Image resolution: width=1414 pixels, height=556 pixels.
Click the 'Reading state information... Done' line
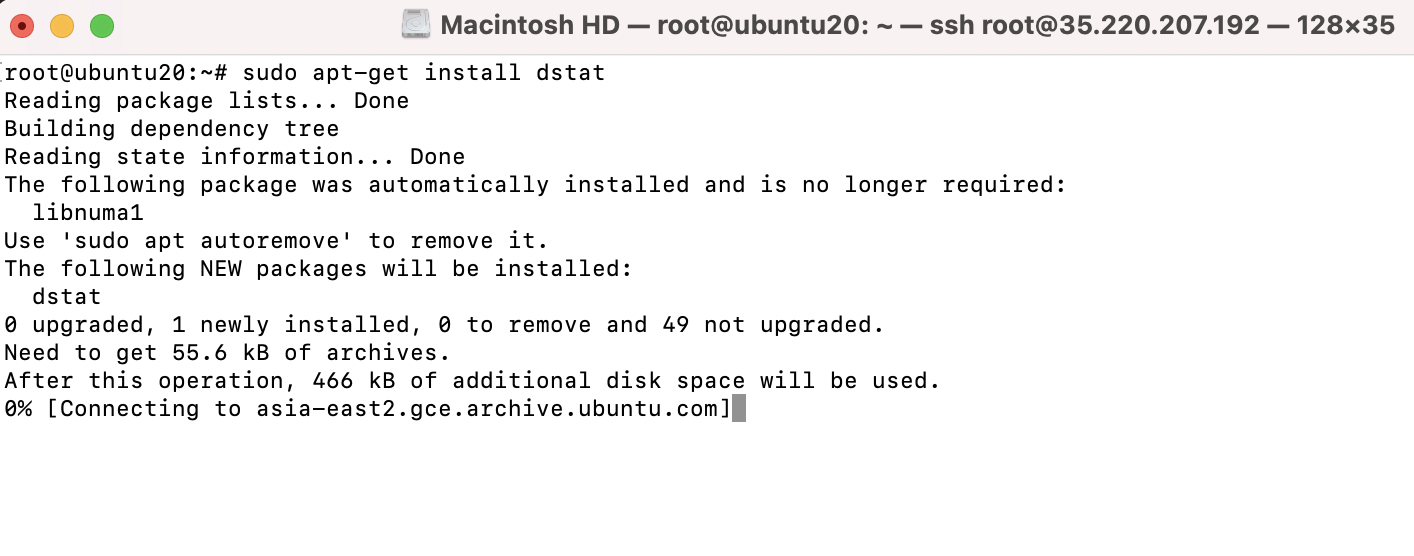pyautogui.click(x=235, y=157)
